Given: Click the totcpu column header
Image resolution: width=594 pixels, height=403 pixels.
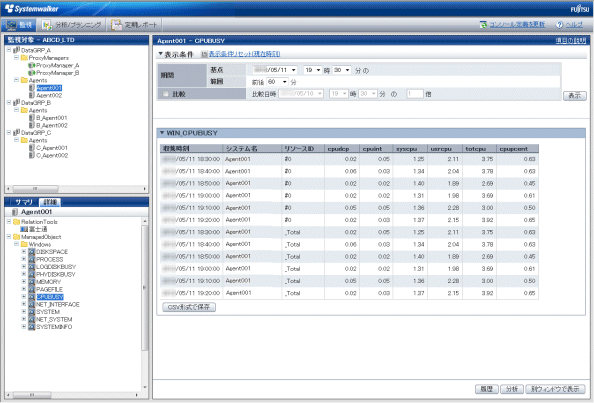Looking at the screenshot, I should pyautogui.click(x=479, y=148).
